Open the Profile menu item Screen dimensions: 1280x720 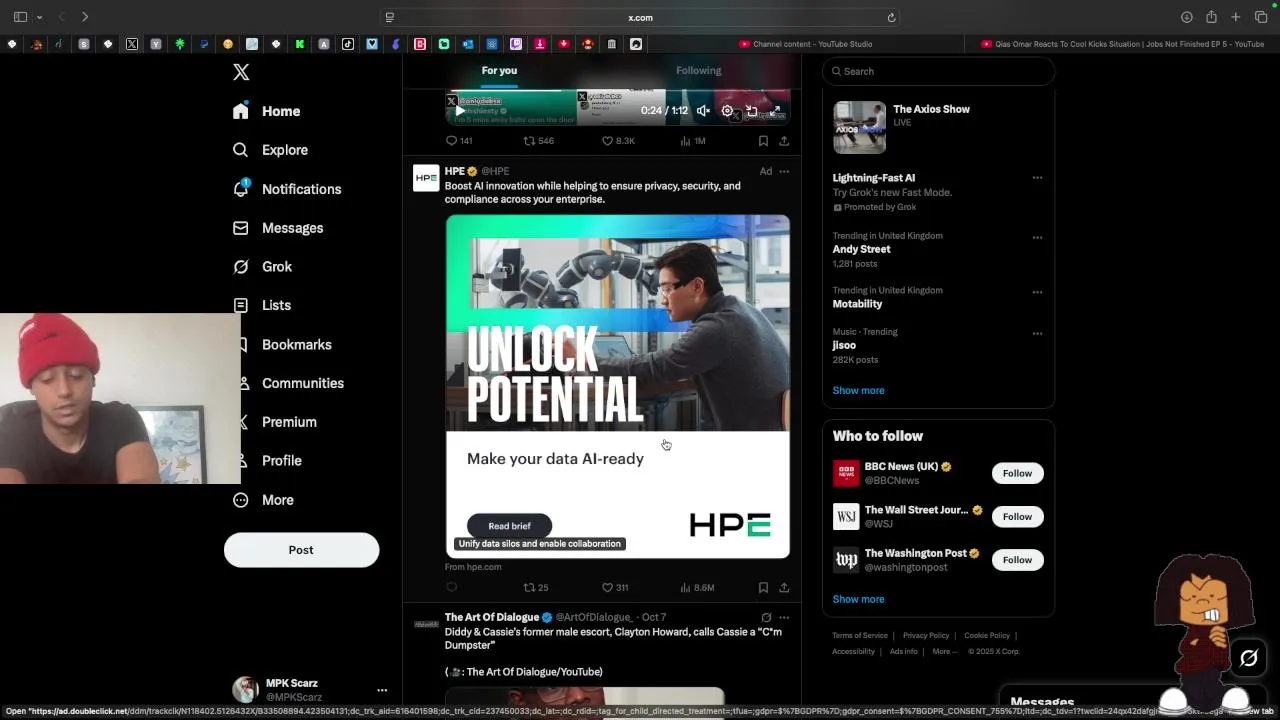point(282,461)
